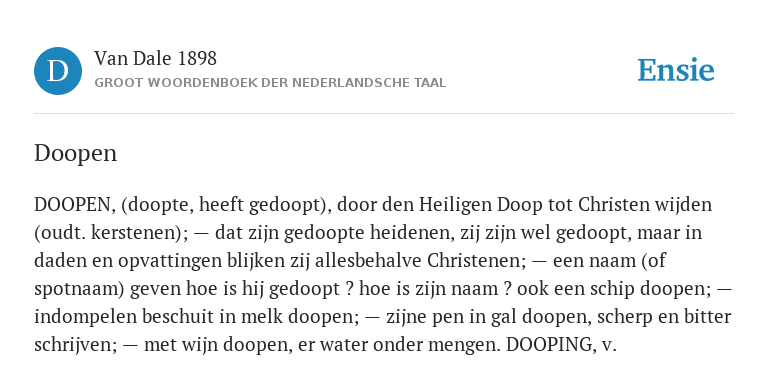This screenshot has width=768, height=384.
Task: Click the capitalized word 'DOOPEN,' starting the definition
Action: pos(75,204)
